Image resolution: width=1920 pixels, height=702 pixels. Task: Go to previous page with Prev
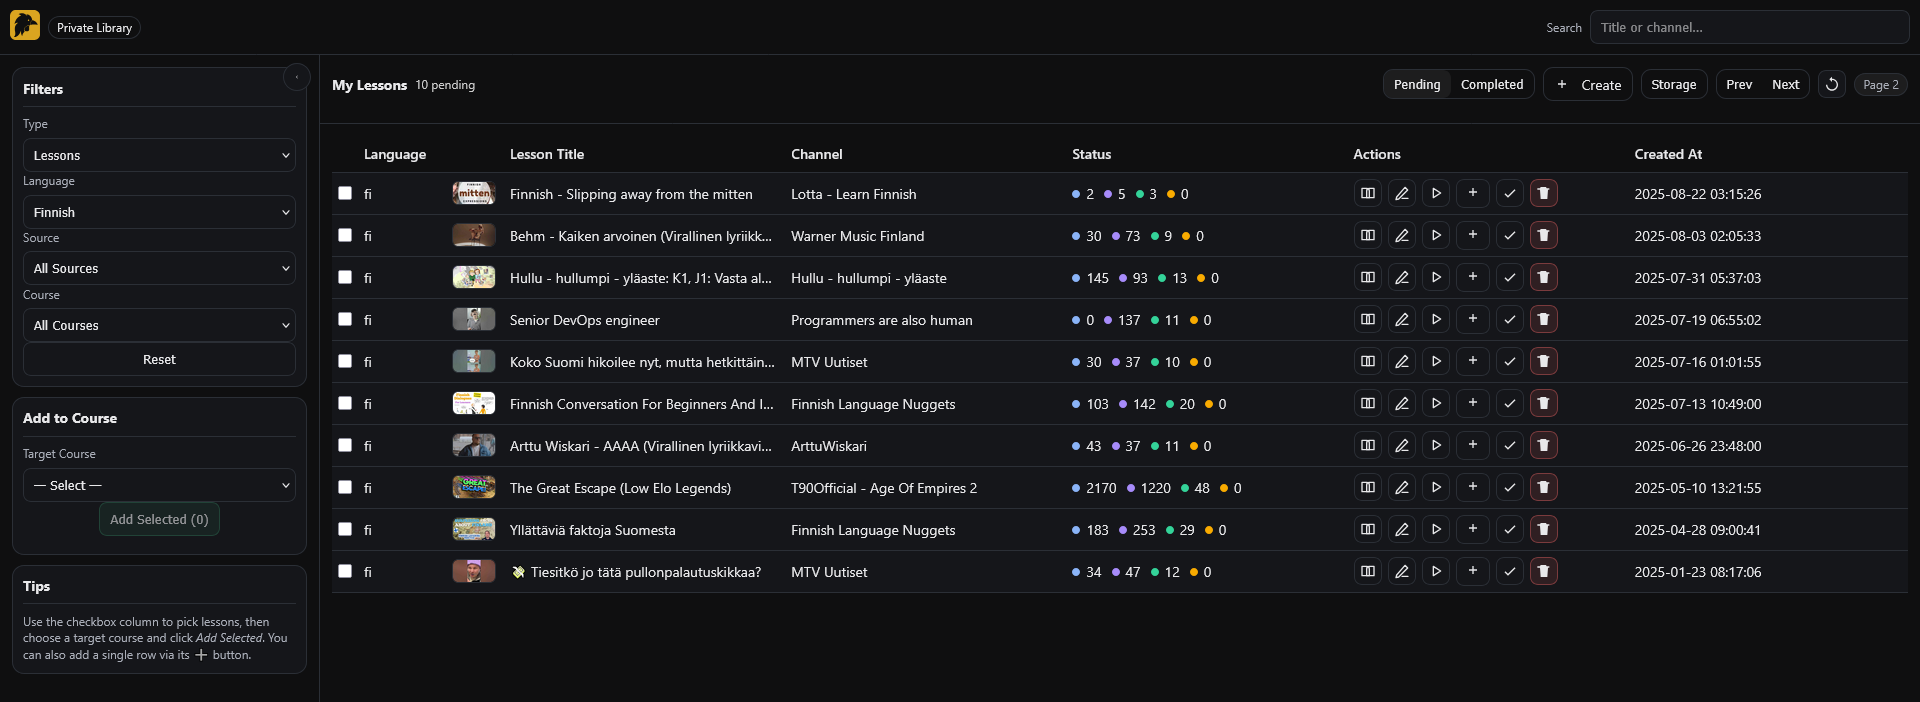[x=1739, y=85]
